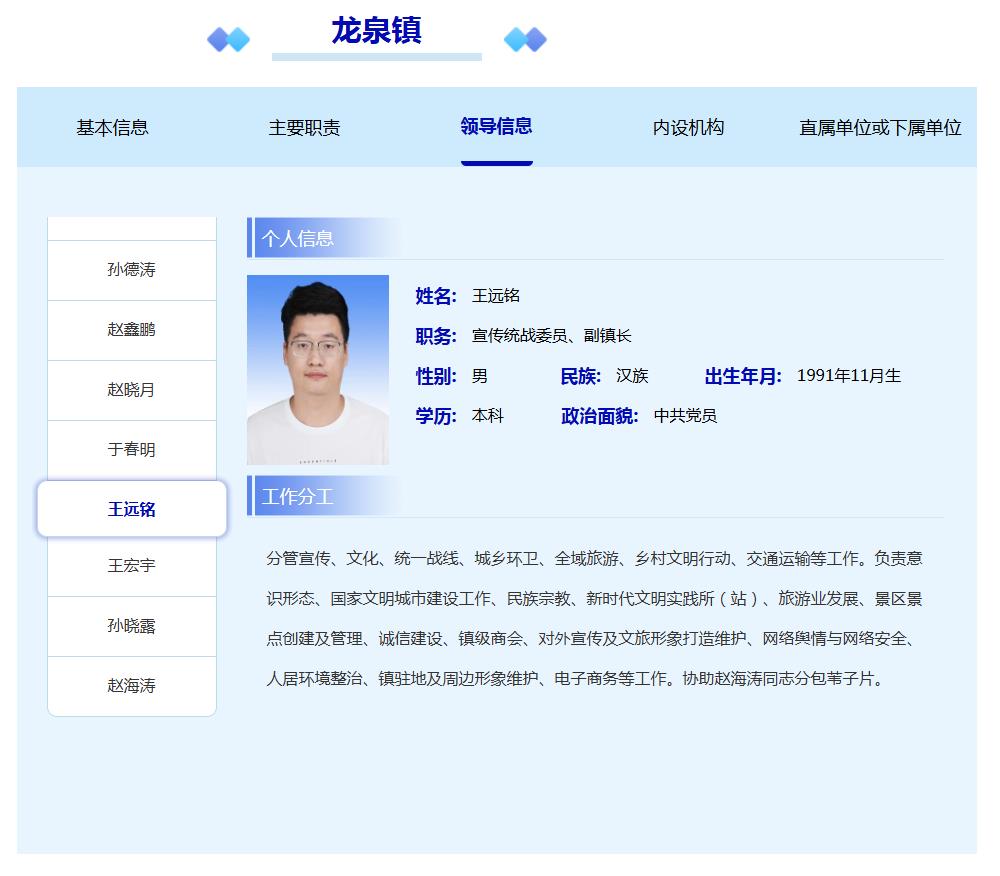Click the 民族 value 汉族

click(632, 376)
